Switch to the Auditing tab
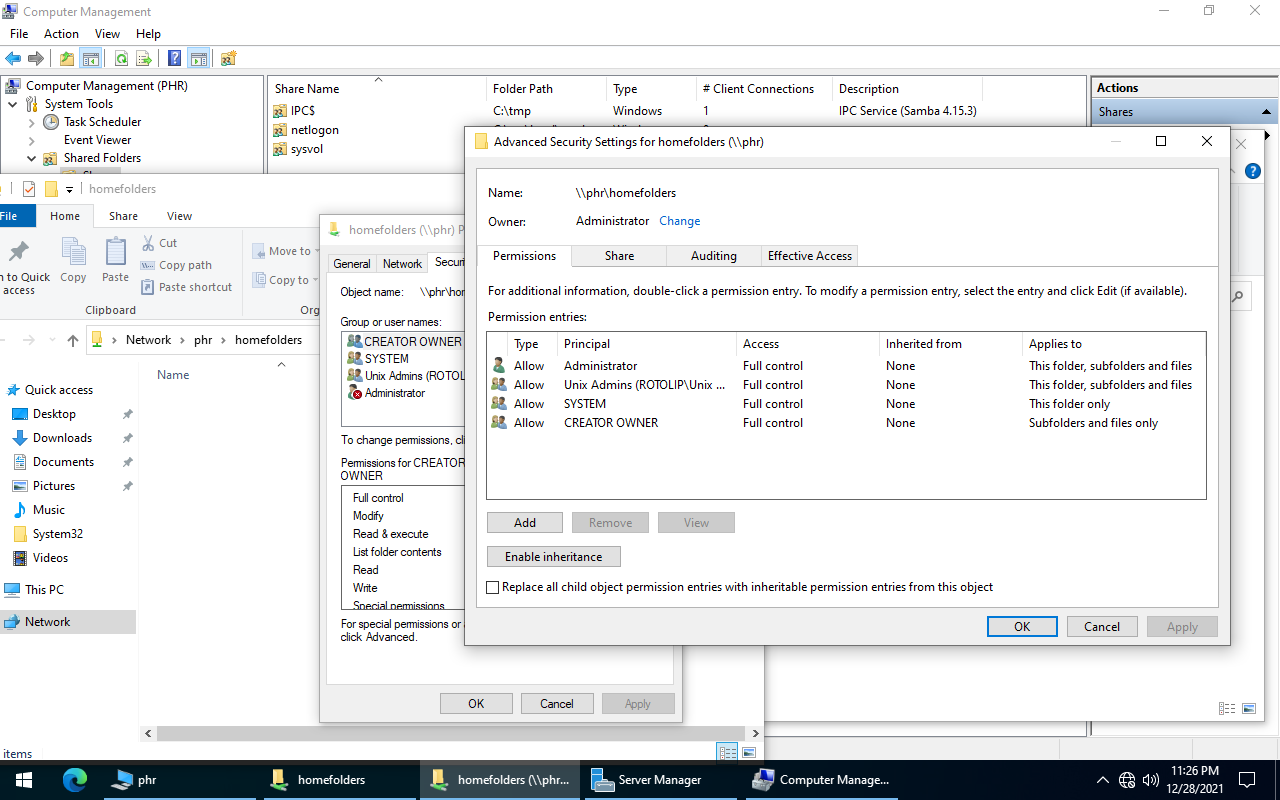This screenshot has height=800, width=1280. click(x=713, y=256)
